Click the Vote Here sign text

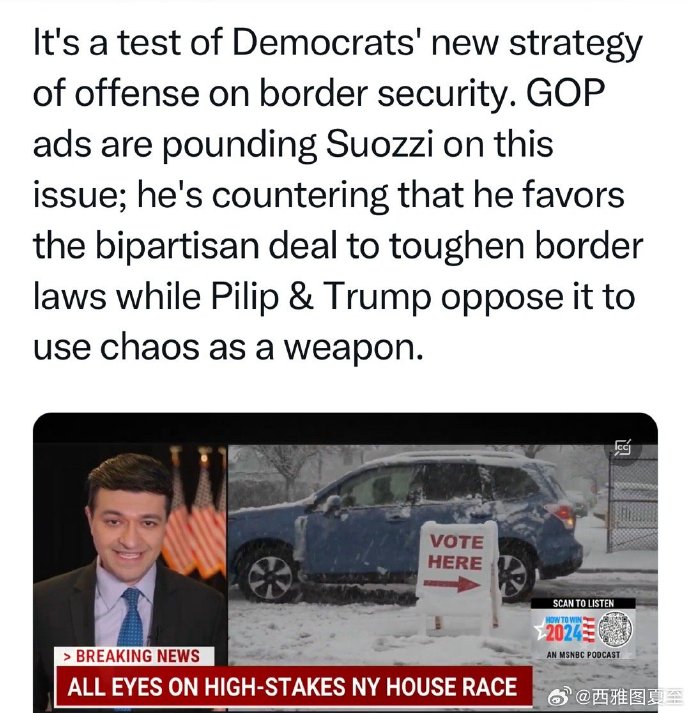[x=455, y=552]
